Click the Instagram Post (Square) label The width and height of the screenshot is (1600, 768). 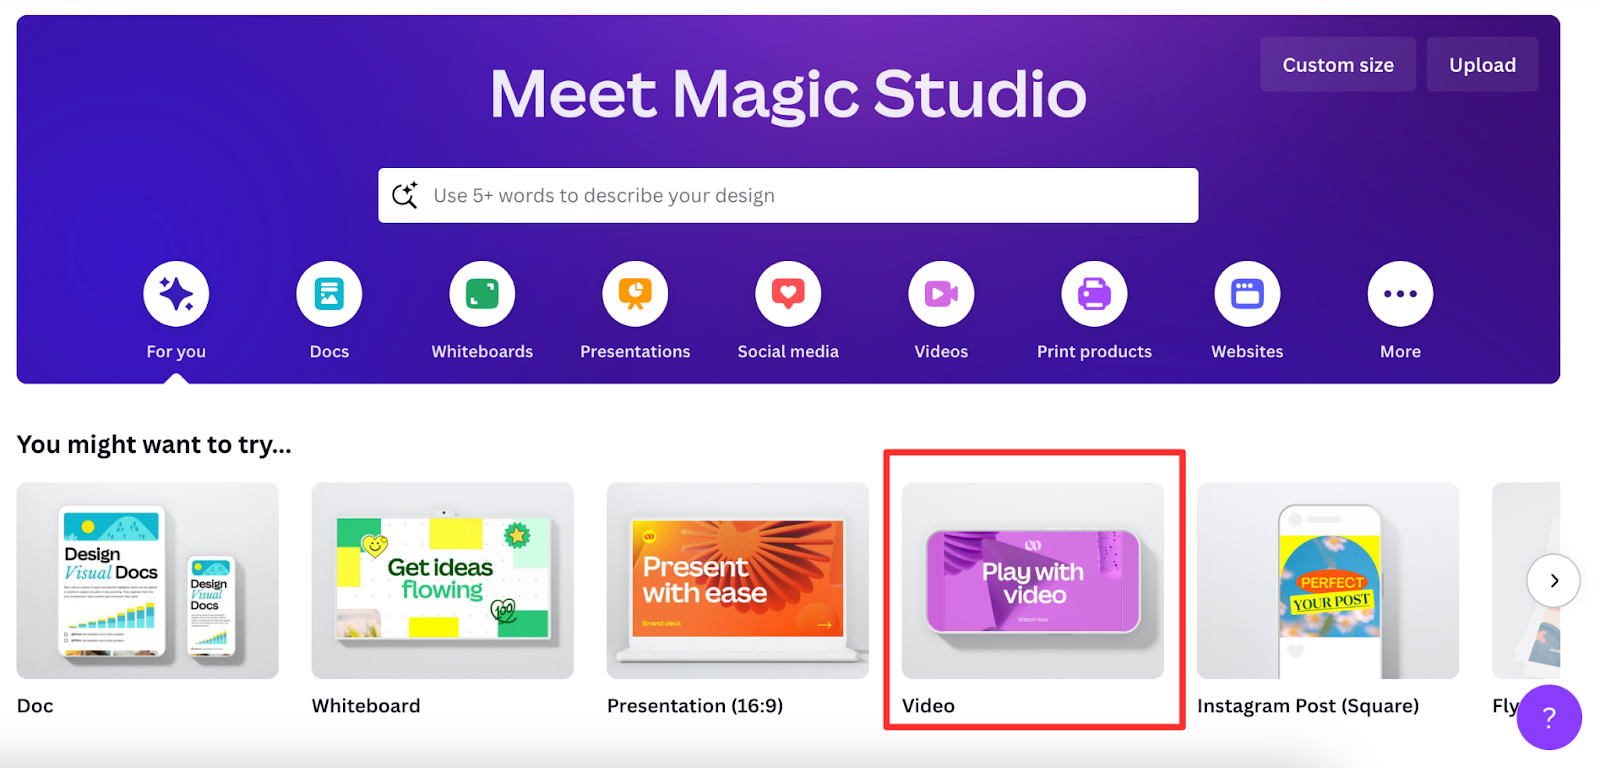[x=1308, y=706]
